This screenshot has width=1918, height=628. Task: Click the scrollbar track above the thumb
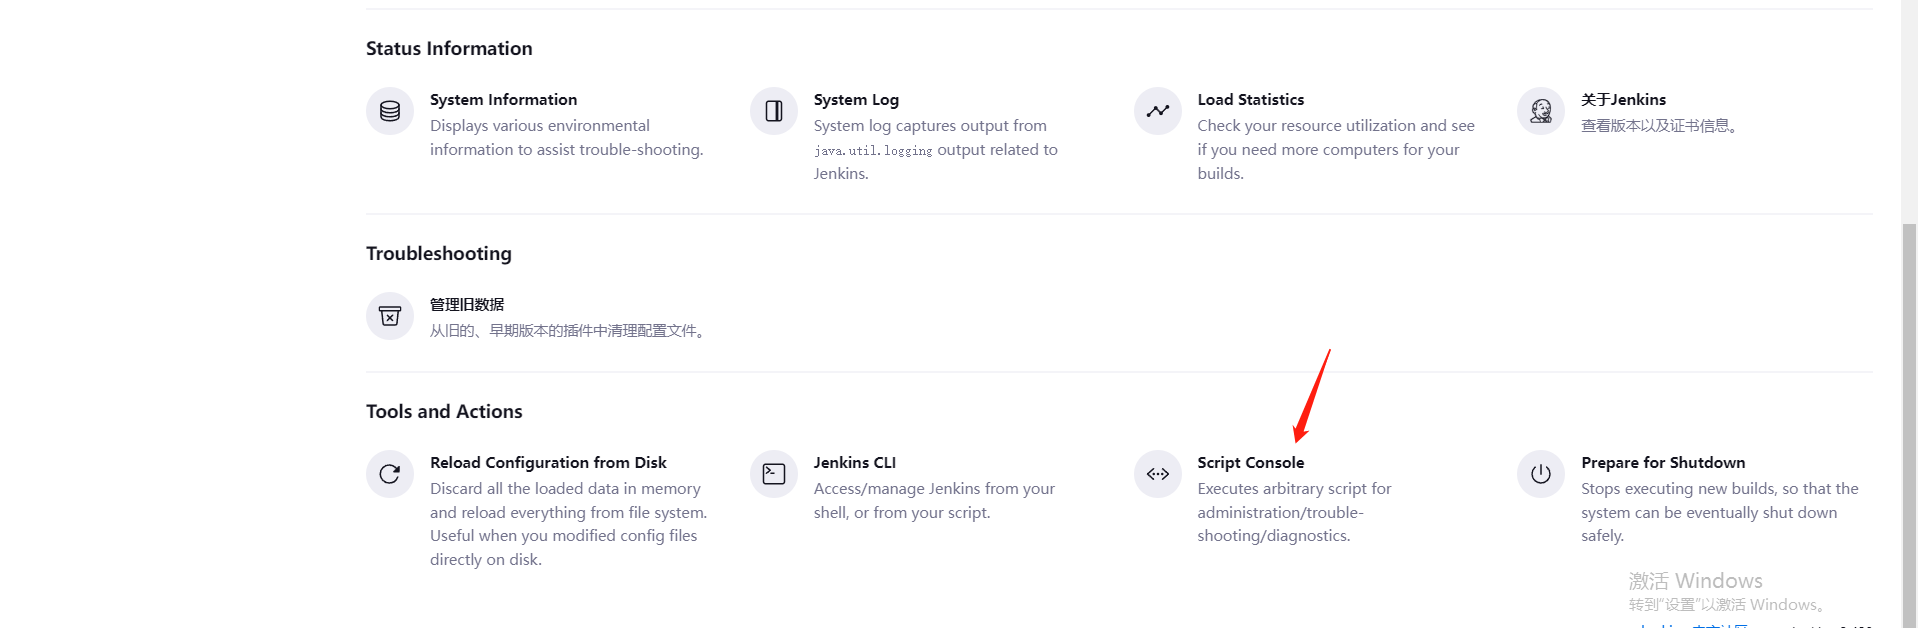click(1909, 110)
